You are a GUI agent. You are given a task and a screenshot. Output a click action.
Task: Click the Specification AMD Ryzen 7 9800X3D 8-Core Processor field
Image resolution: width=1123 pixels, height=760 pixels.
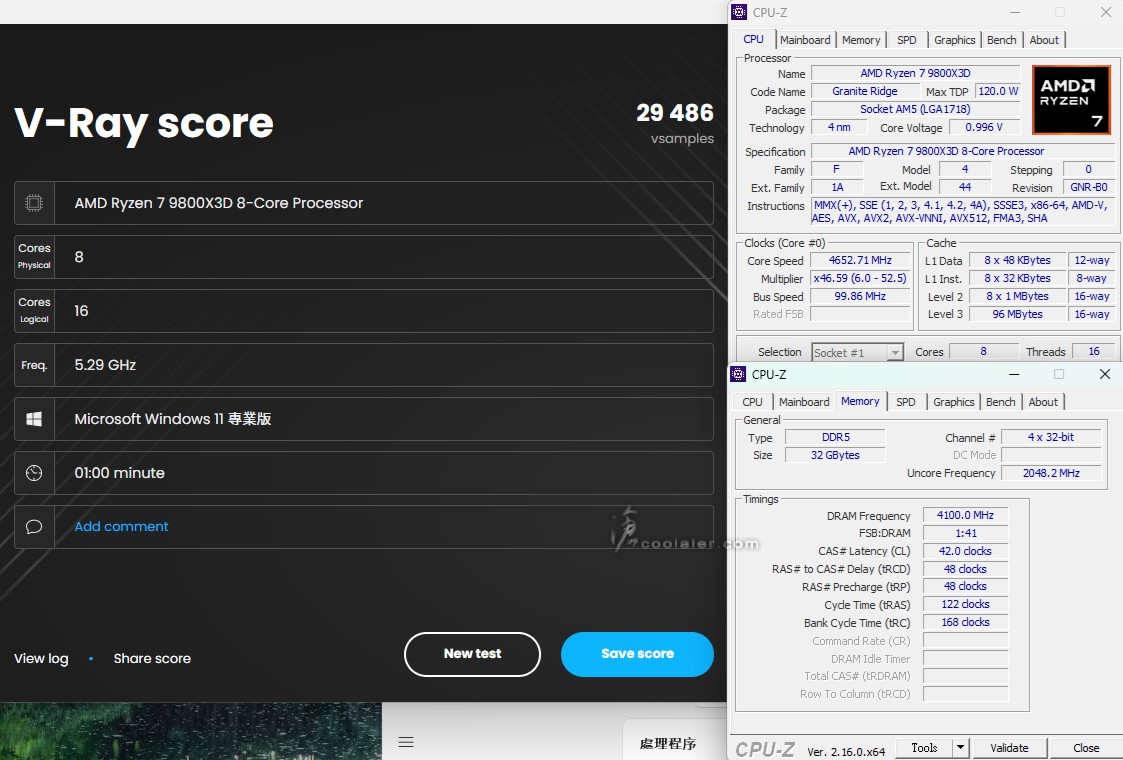pos(963,151)
